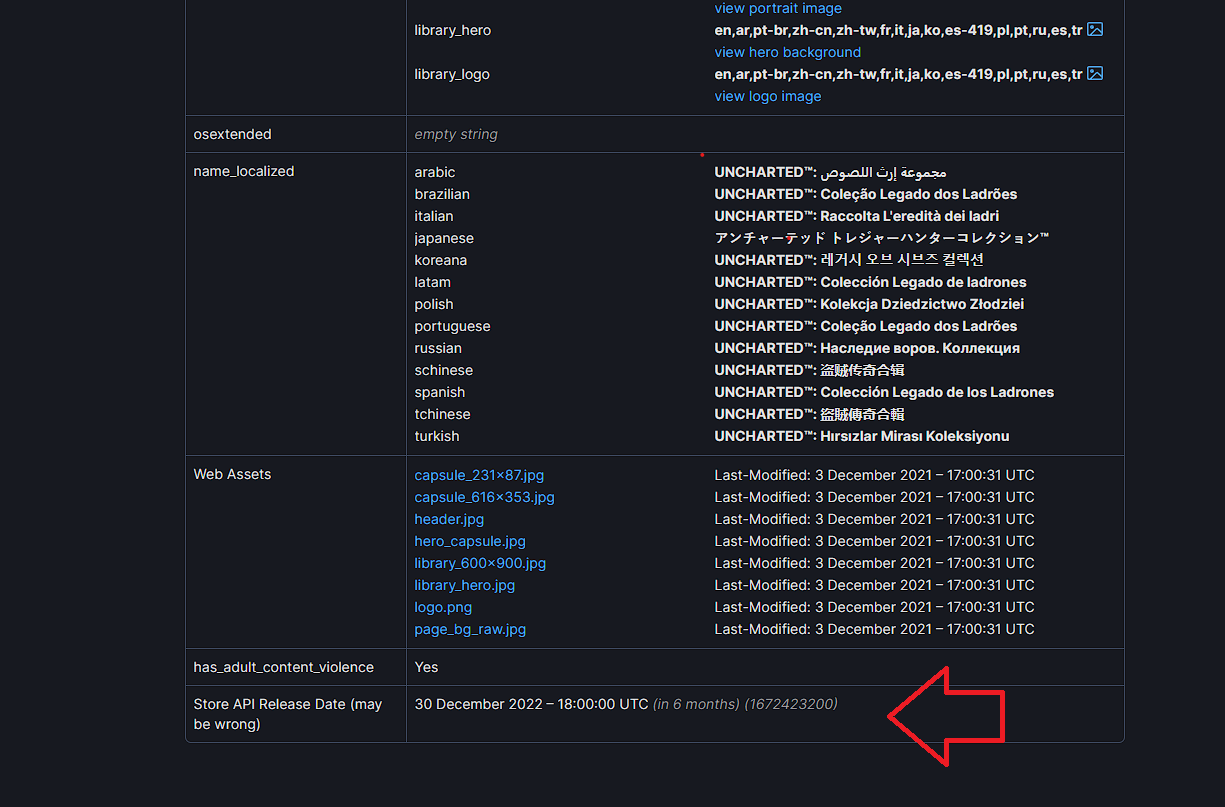Select the Italian title 'Raccolta L'eredità dei ladri'
Viewport: 1225px width, 807px height.
[910, 216]
